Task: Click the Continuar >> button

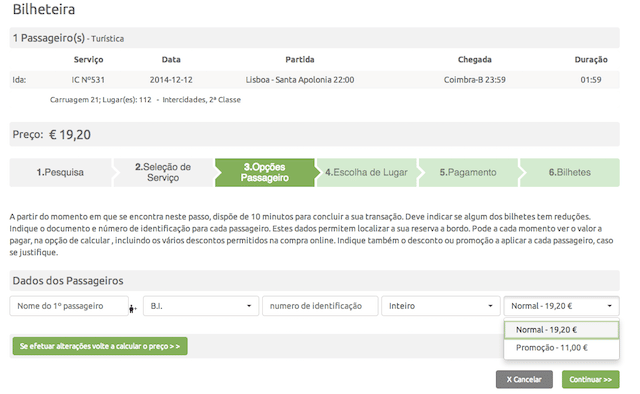Action: tap(591, 380)
